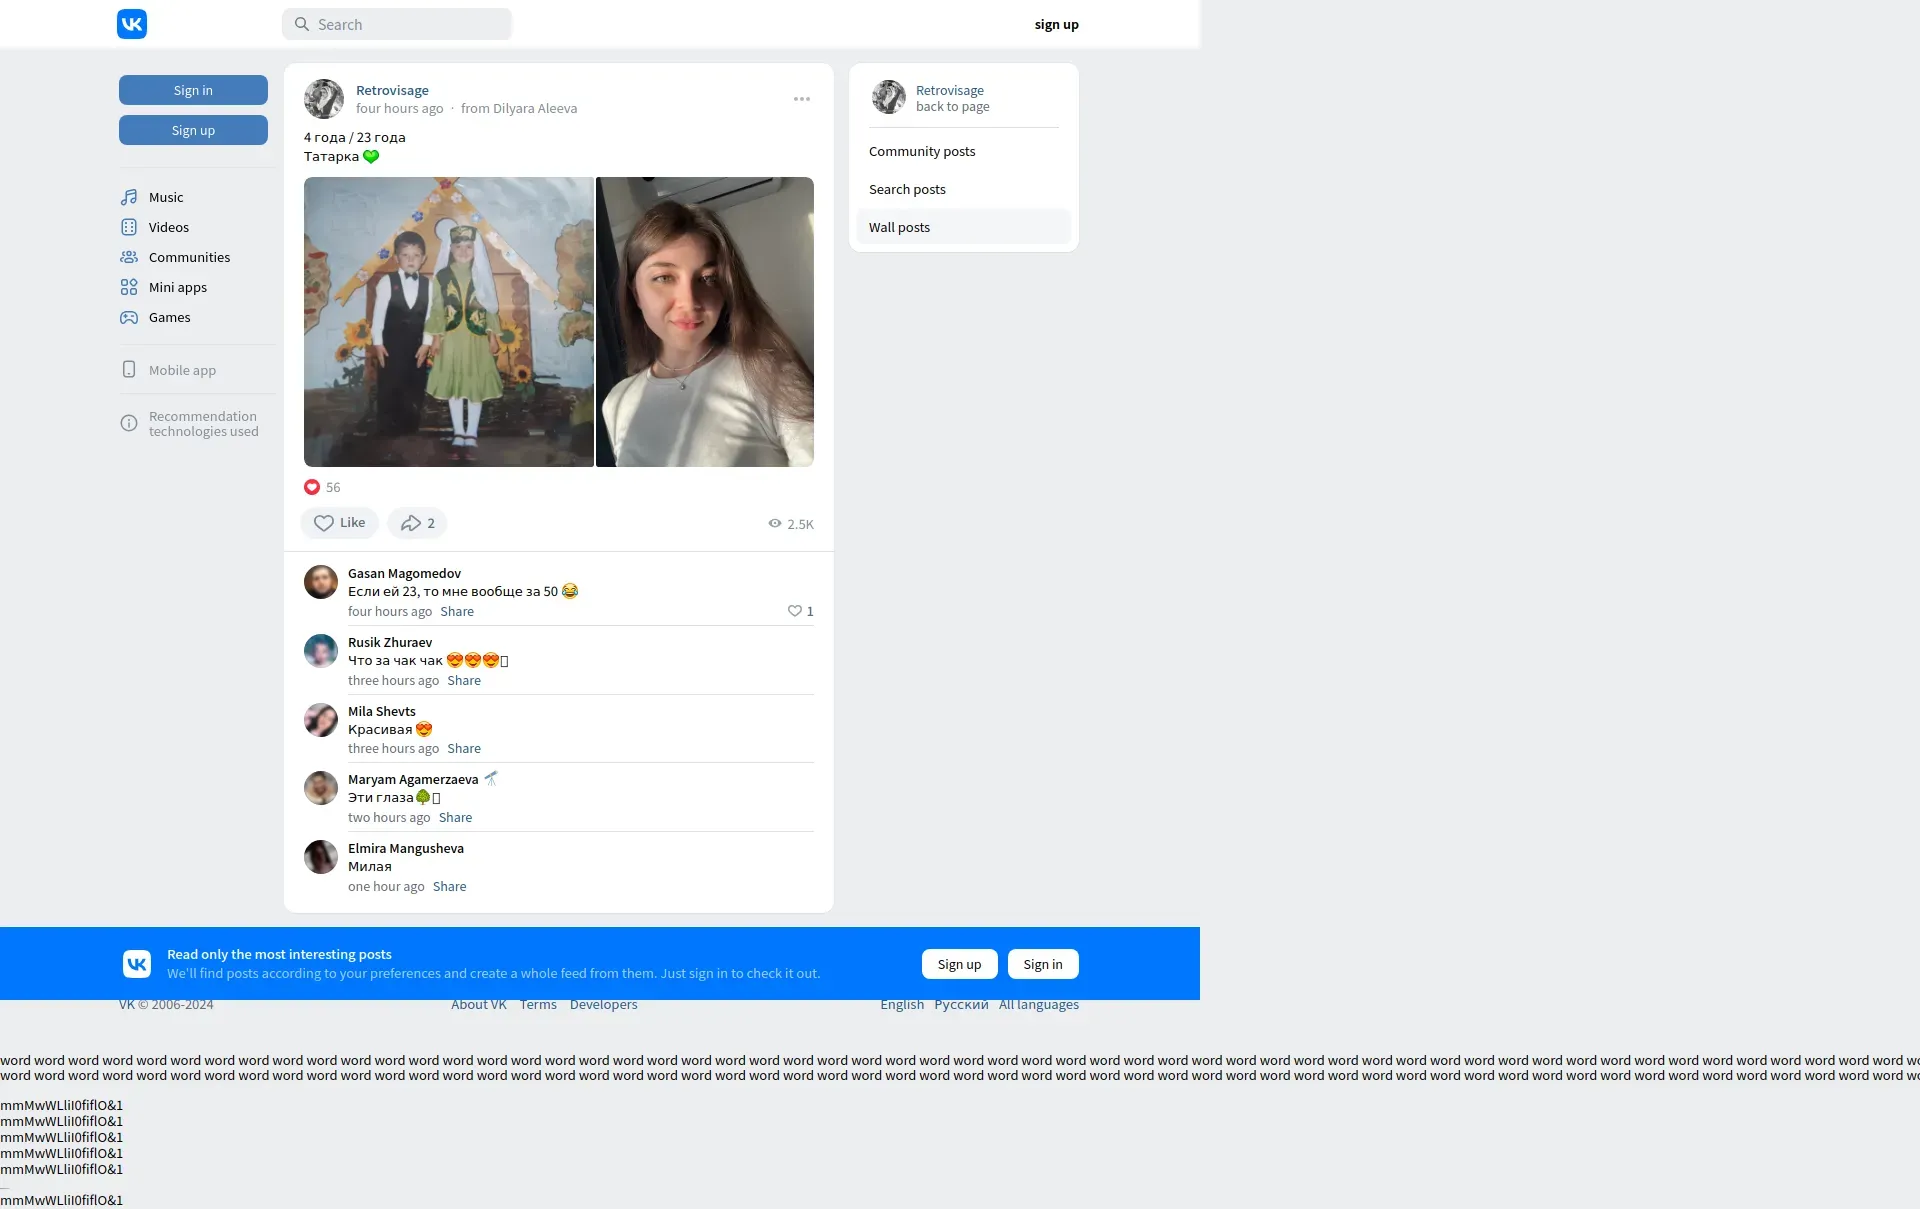This screenshot has height=1209, width=1920.
Task: Open the selfie photo on the right
Action: pyautogui.click(x=705, y=322)
